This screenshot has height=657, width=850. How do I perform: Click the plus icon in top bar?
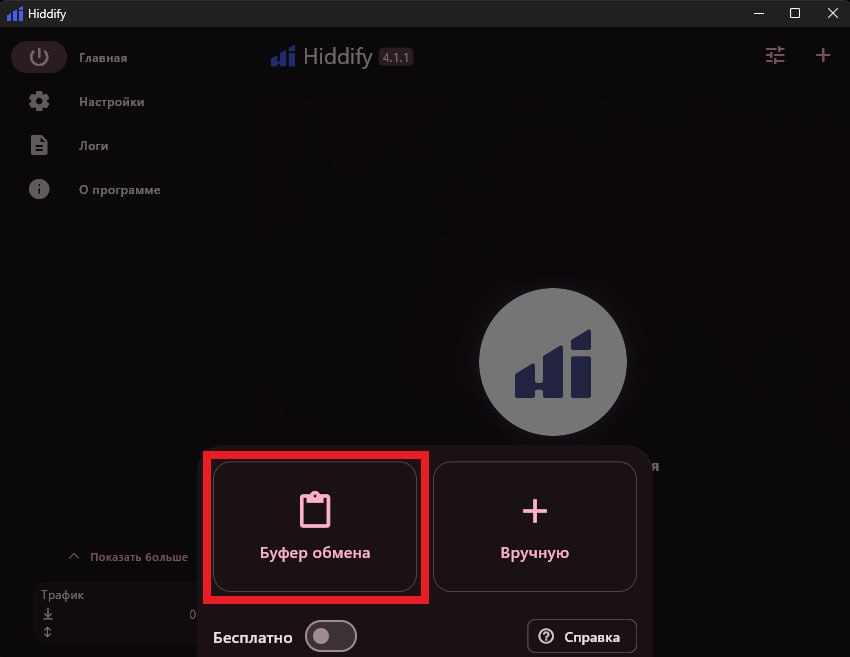point(822,55)
